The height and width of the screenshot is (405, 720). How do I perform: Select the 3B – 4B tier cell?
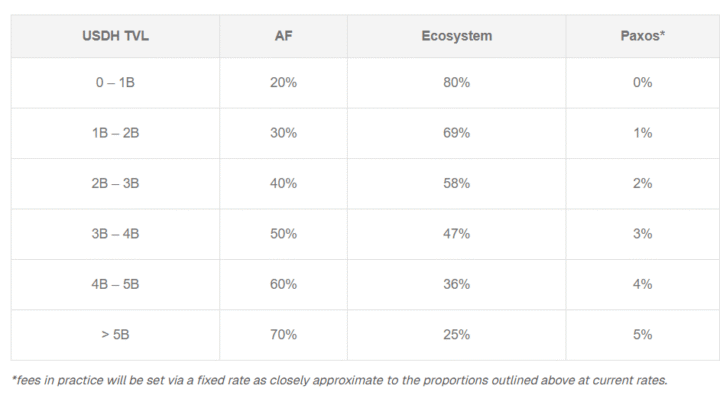tap(115, 234)
